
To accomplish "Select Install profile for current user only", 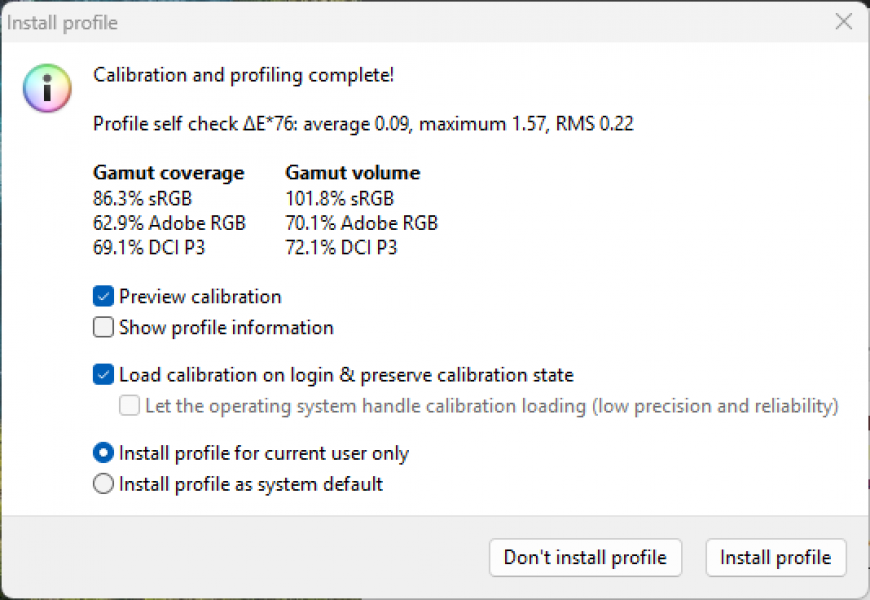I will coord(103,453).
